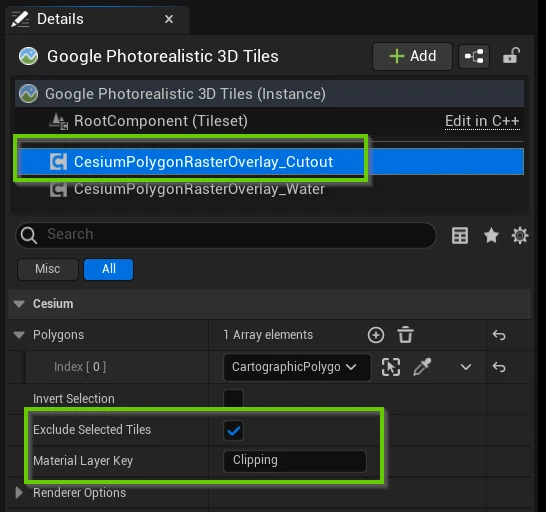Close the Details tab
The height and width of the screenshot is (512, 546).
tap(169, 19)
